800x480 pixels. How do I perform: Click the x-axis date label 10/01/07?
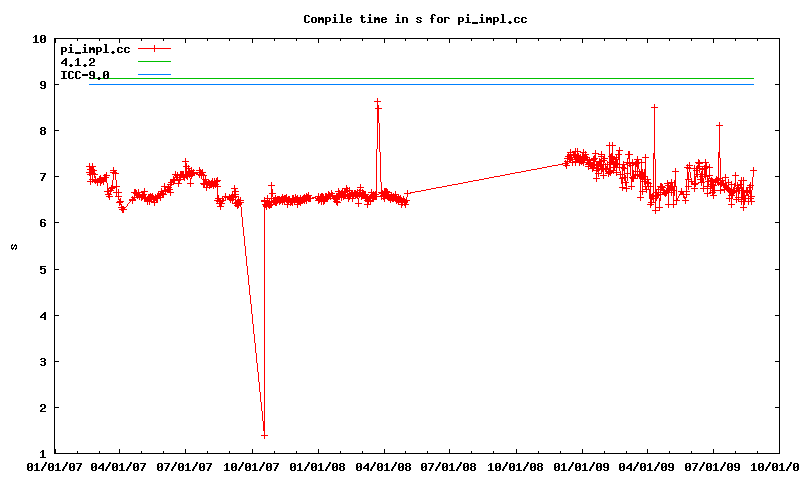pos(251,466)
